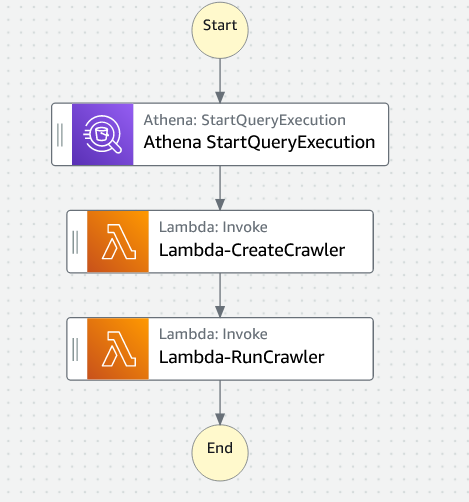Select the Athena StartQueryExecution state name

(x=259, y=142)
